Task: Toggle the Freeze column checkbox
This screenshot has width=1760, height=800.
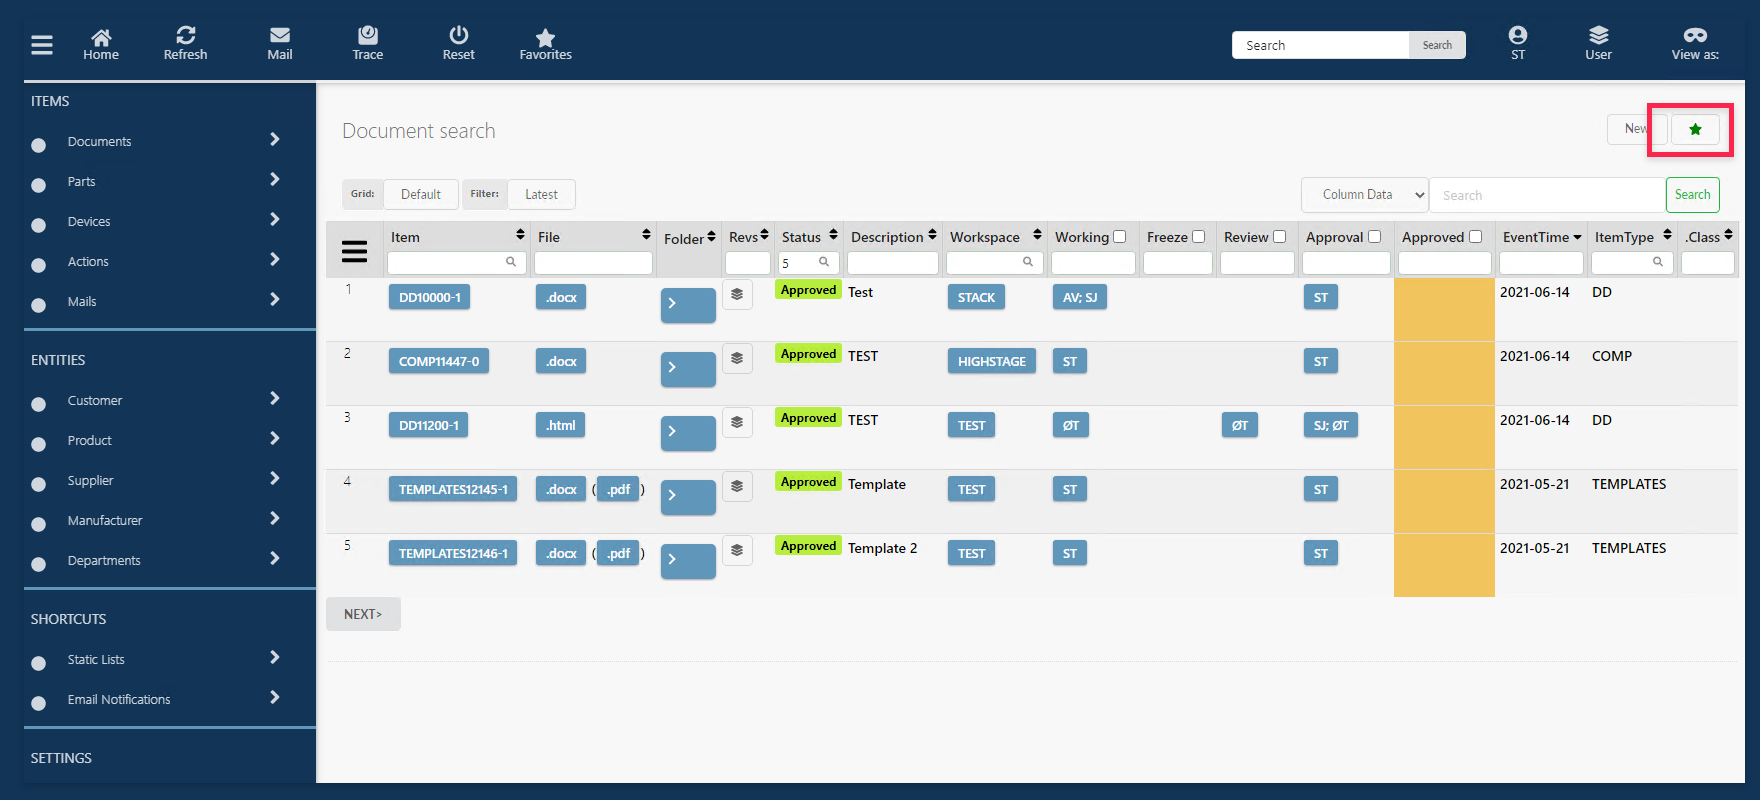Action: coord(1199,237)
